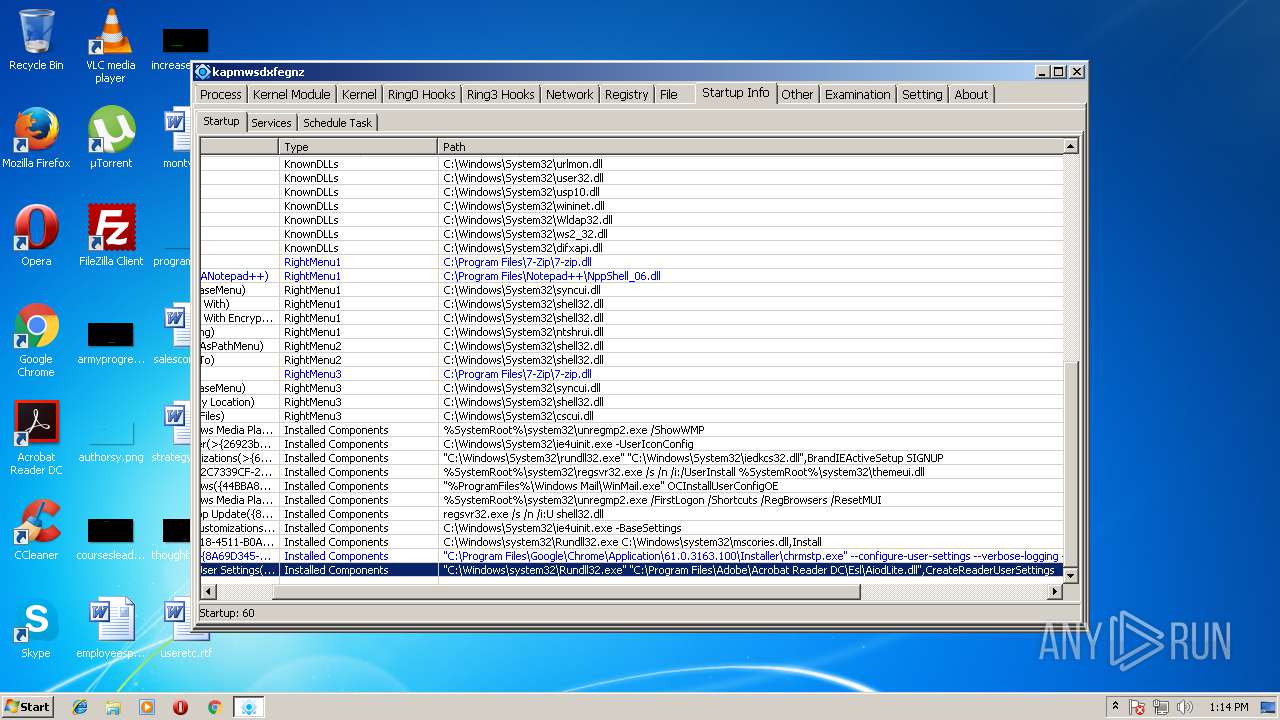Open Ring3 Hooks tab
This screenshot has height=720, width=1280.
tap(500, 94)
